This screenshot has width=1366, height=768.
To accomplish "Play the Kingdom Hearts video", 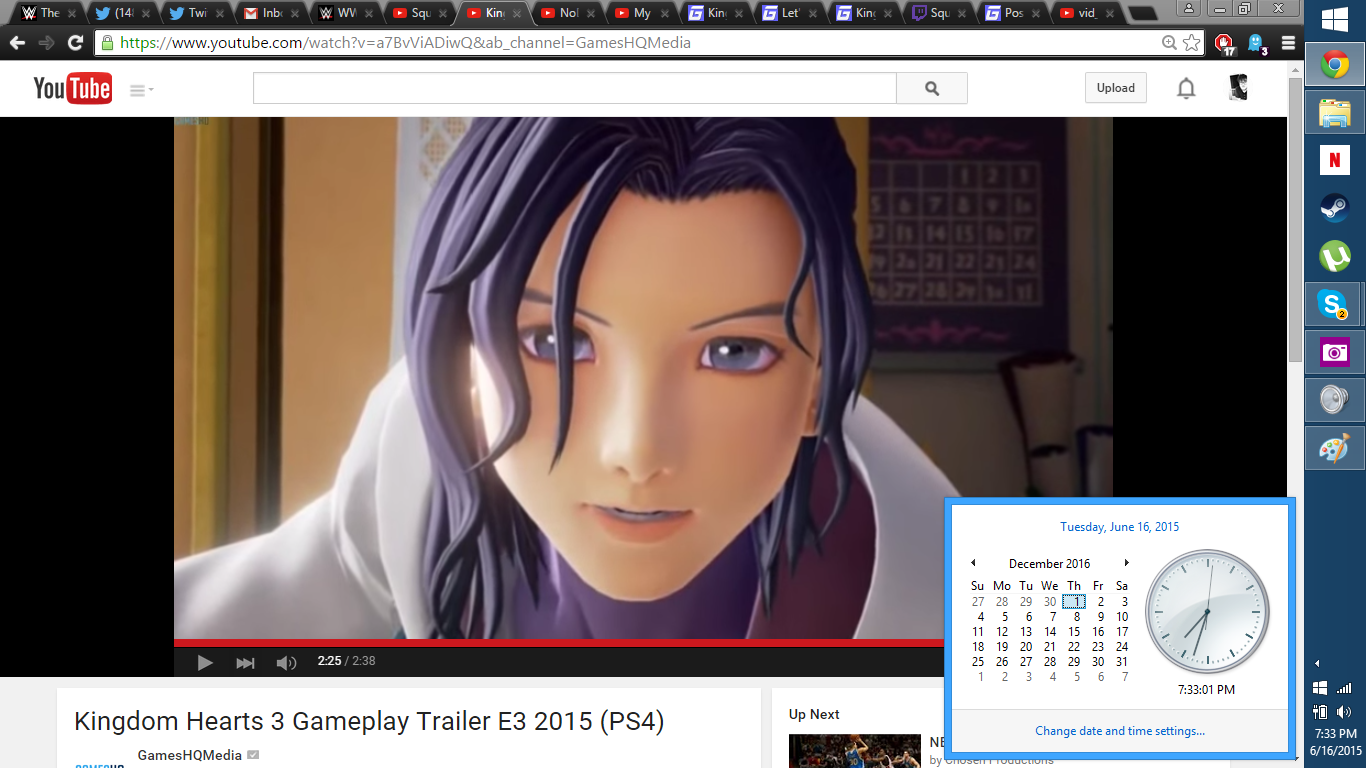I will click(205, 662).
